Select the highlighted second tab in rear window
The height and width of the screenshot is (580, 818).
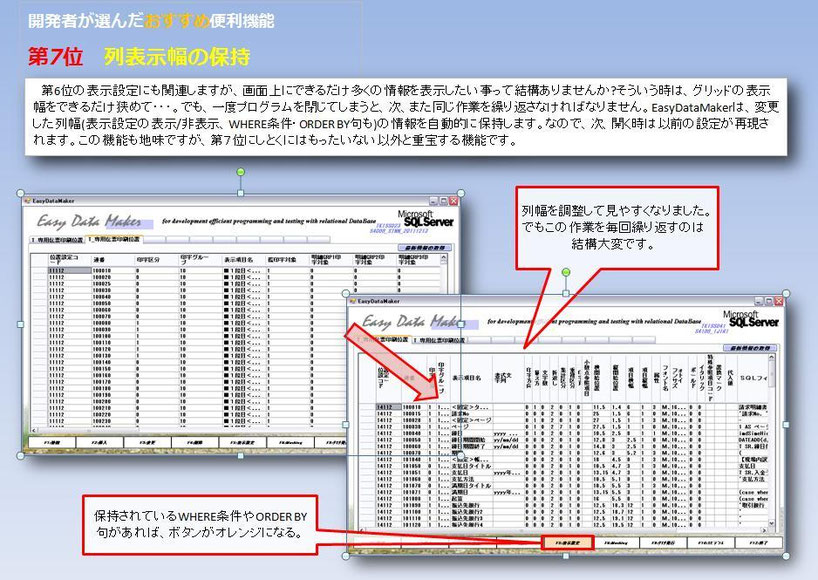click(114, 239)
